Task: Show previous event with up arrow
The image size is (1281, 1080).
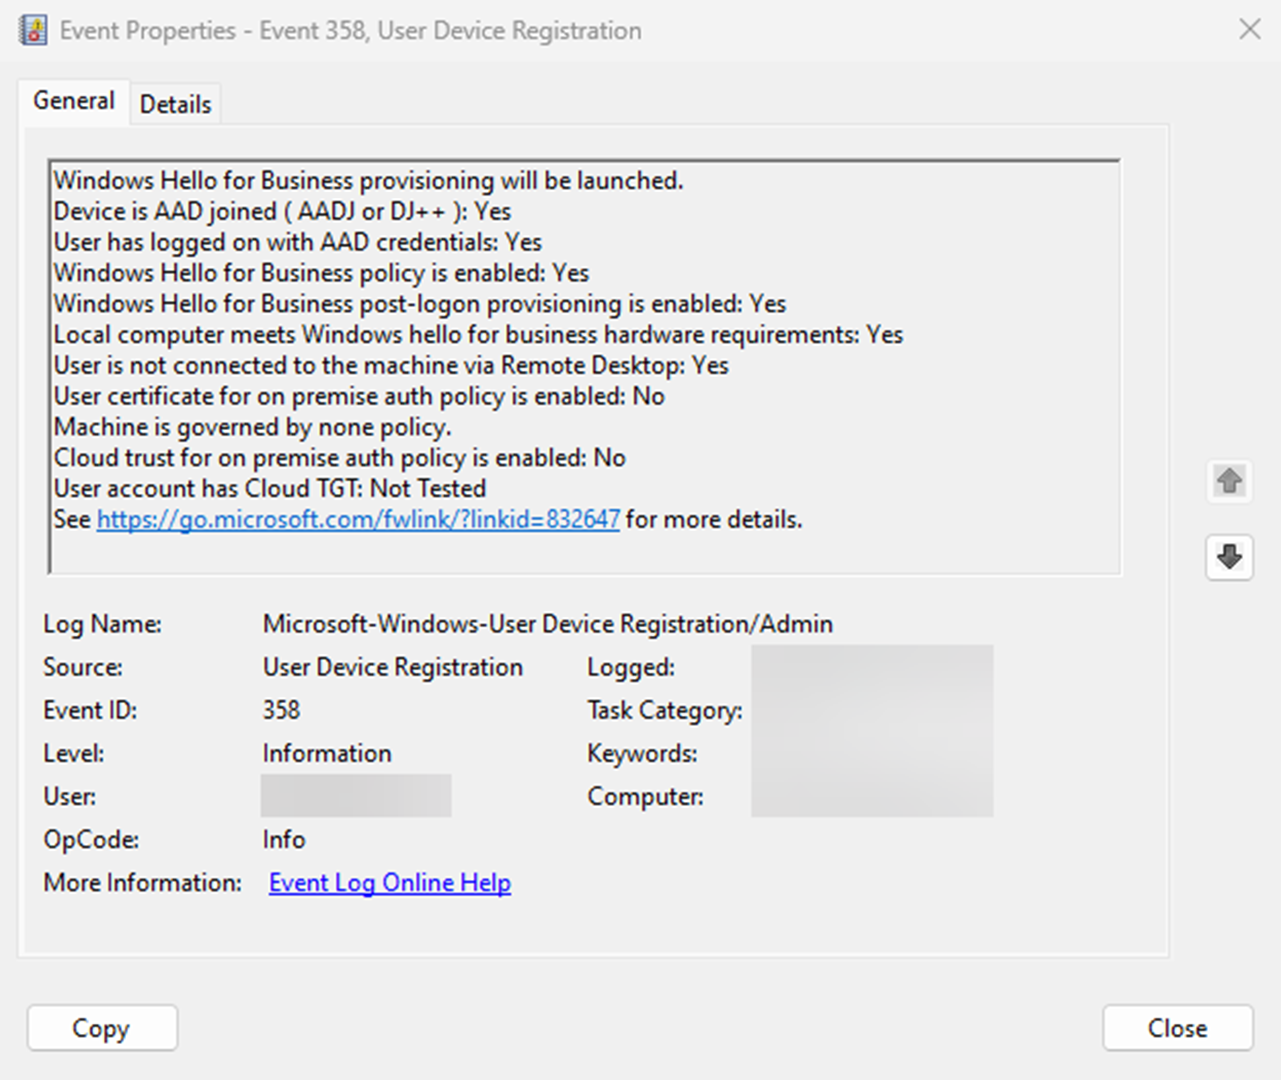Action: 1229,481
